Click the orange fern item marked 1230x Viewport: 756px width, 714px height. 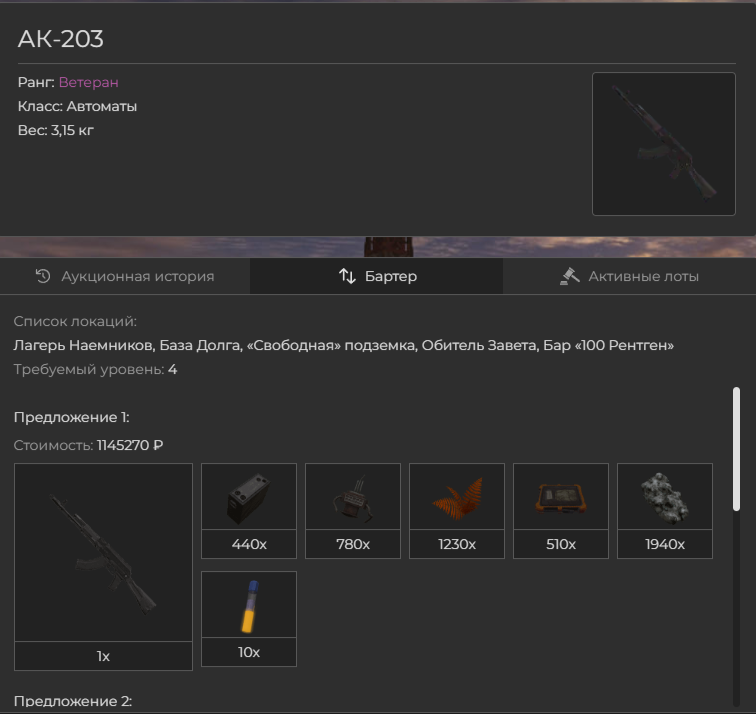pos(457,511)
